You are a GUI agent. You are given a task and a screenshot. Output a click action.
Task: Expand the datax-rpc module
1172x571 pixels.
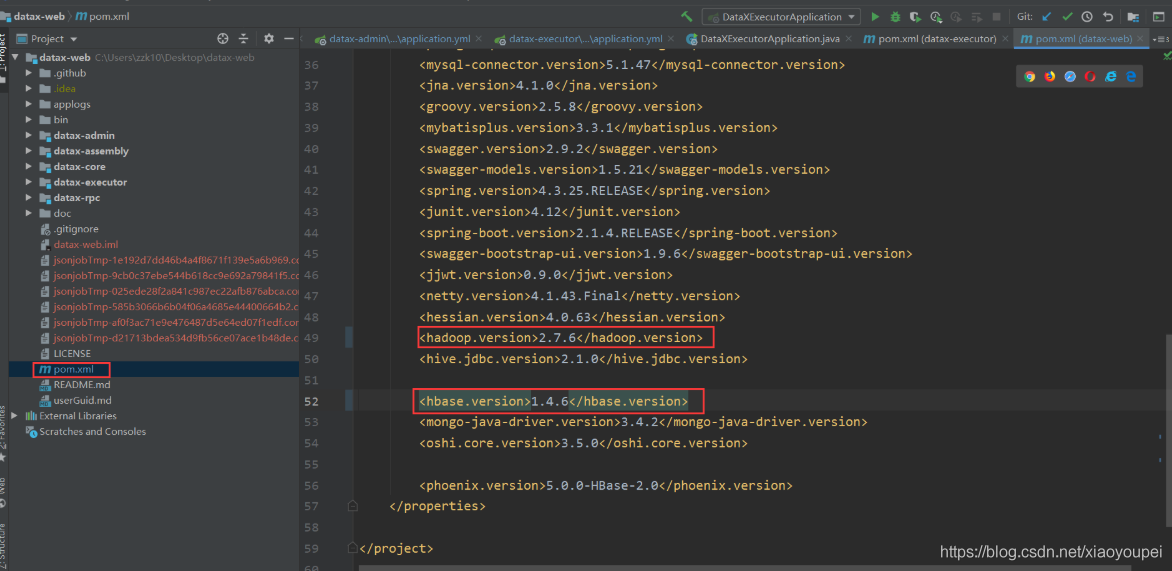click(x=28, y=198)
